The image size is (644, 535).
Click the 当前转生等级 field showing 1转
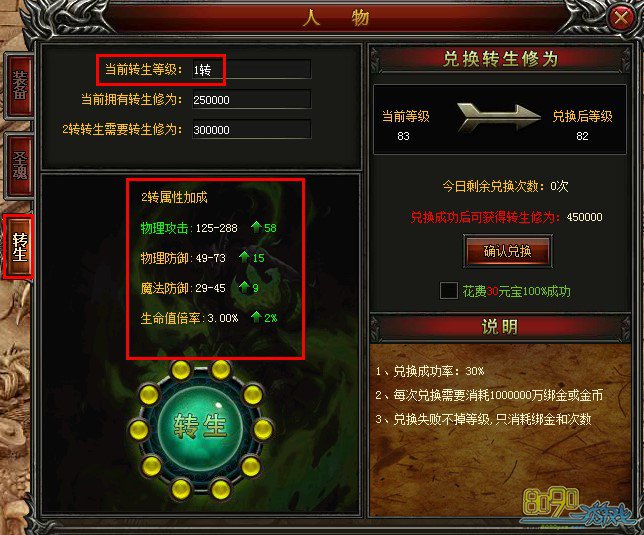click(x=251, y=69)
